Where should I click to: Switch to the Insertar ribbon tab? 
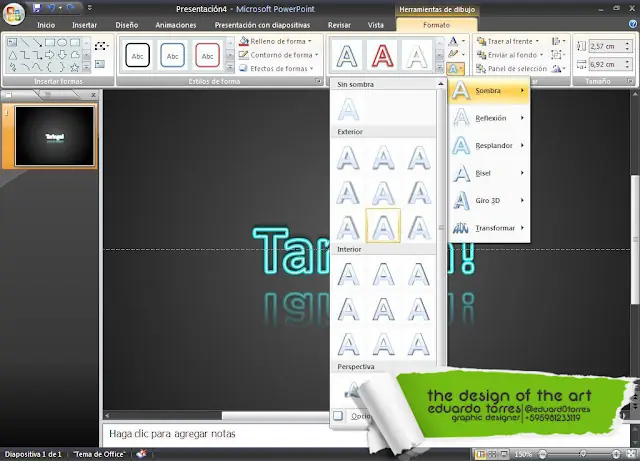point(84,25)
